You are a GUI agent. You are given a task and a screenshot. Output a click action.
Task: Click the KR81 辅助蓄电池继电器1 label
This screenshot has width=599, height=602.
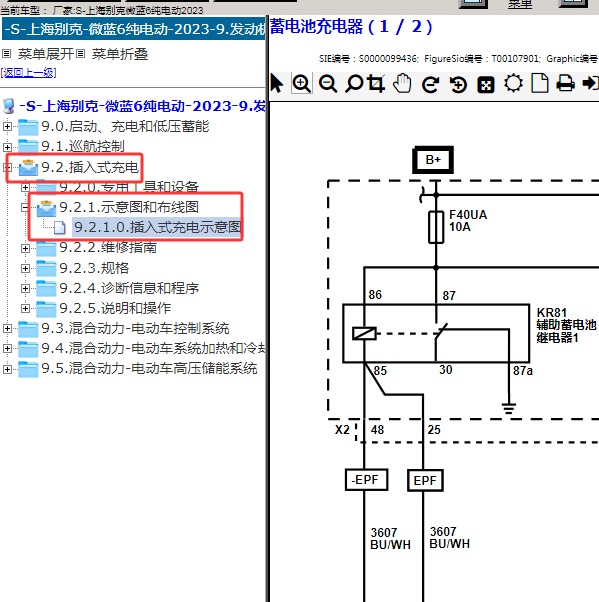tap(566, 325)
